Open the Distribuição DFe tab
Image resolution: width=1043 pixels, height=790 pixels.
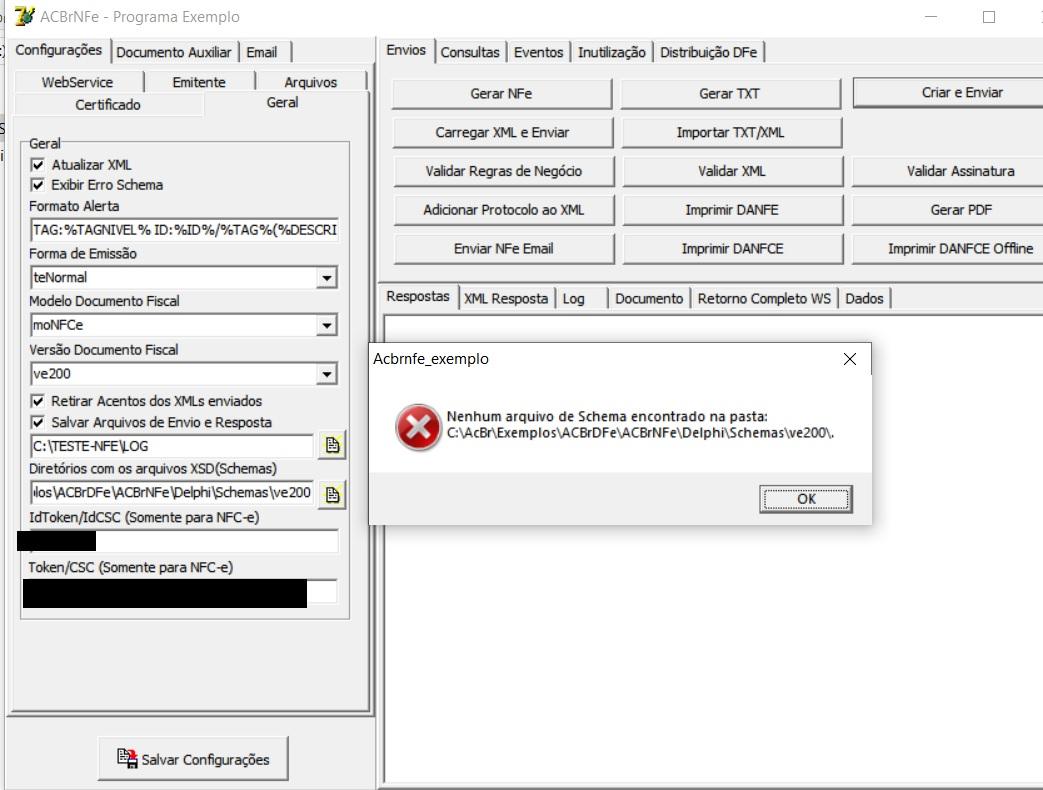click(x=708, y=53)
